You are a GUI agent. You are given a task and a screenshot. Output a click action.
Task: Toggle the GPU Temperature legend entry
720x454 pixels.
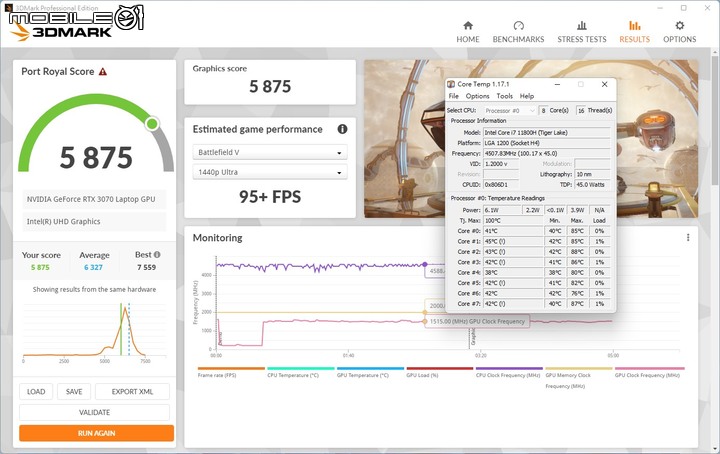coord(370,372)
